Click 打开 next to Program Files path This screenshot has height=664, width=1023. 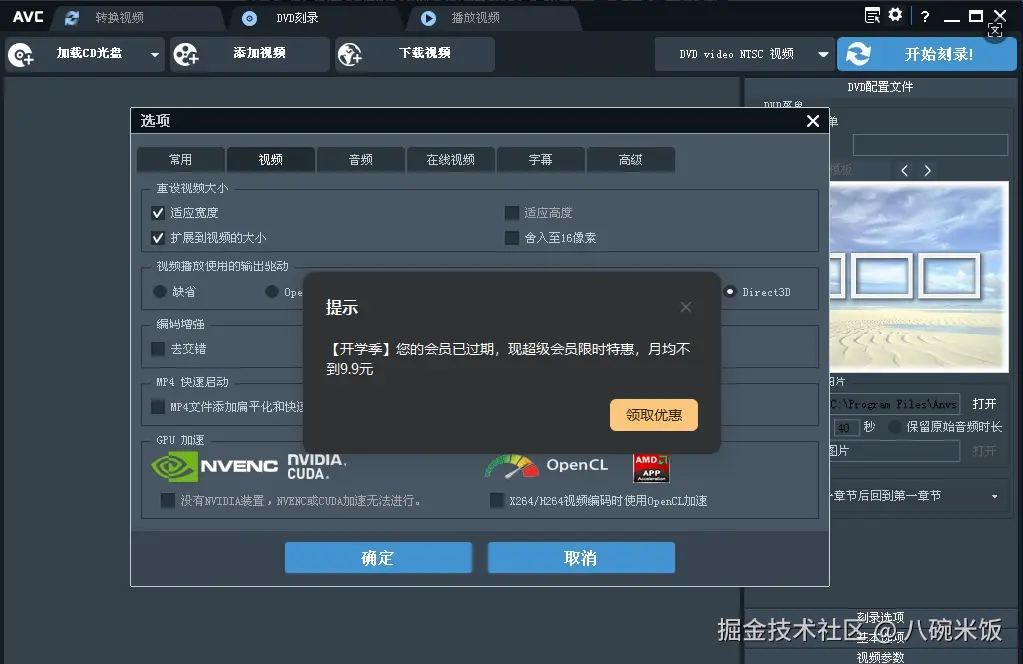(985, 404)
